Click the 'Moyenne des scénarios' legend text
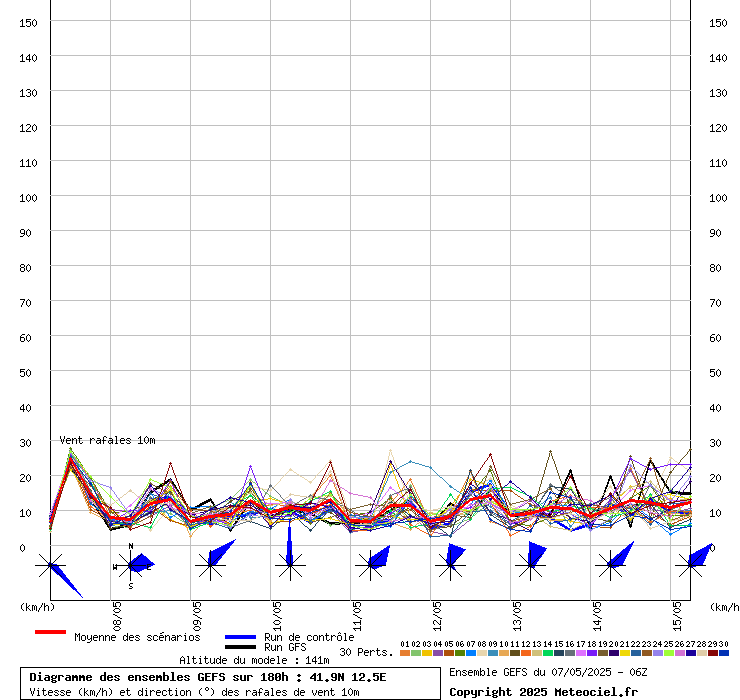Viewport: 740px width, 700px height. (x=137, y=637)
